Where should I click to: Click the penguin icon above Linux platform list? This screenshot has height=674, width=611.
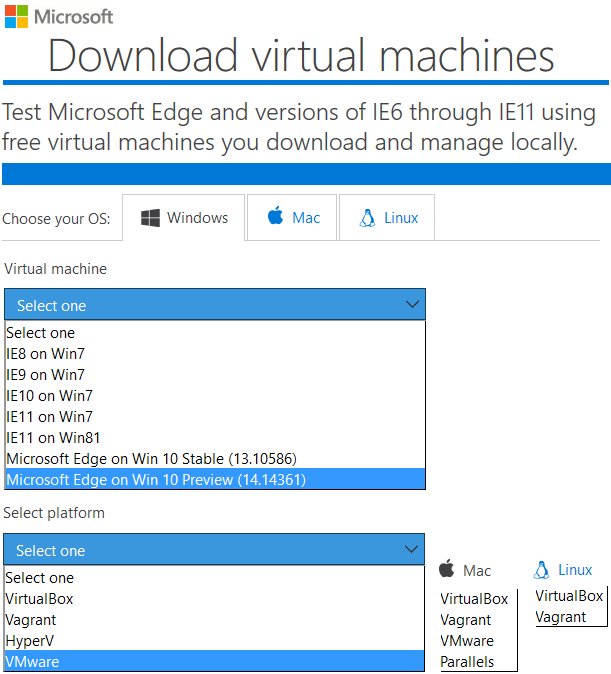541,570
